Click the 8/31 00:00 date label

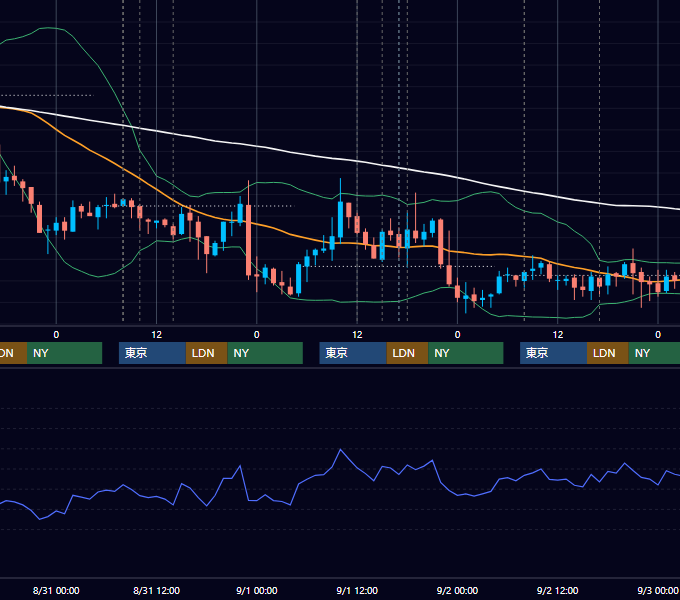(56, 590)
